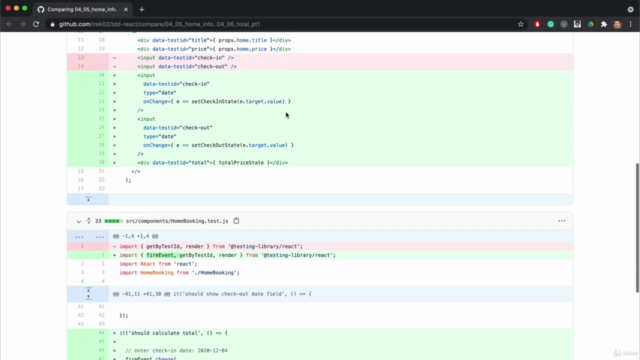Copy HomeBooking.test.js file path with clipboard icon
This screenshot has height=360, width=640.
click(236, 221)
